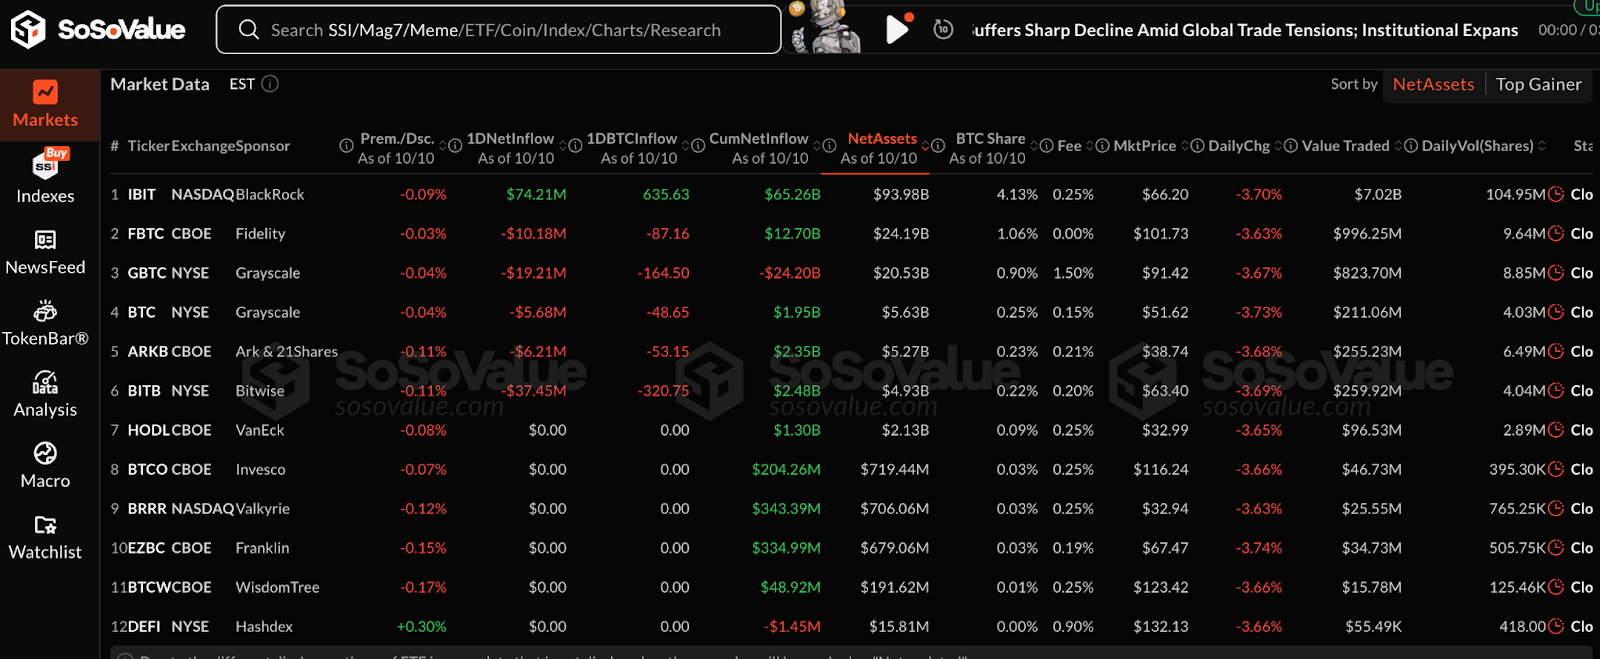Switch sorting to Top Gainer

click(1539, 84)
